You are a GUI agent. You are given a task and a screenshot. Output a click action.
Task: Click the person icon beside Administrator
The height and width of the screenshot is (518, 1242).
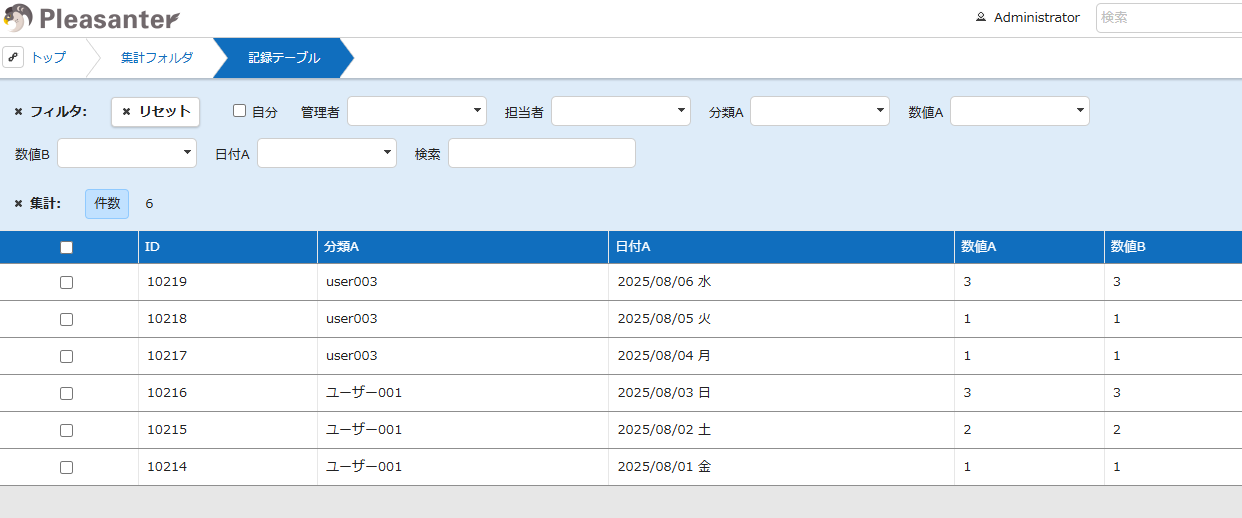(981, 18)
